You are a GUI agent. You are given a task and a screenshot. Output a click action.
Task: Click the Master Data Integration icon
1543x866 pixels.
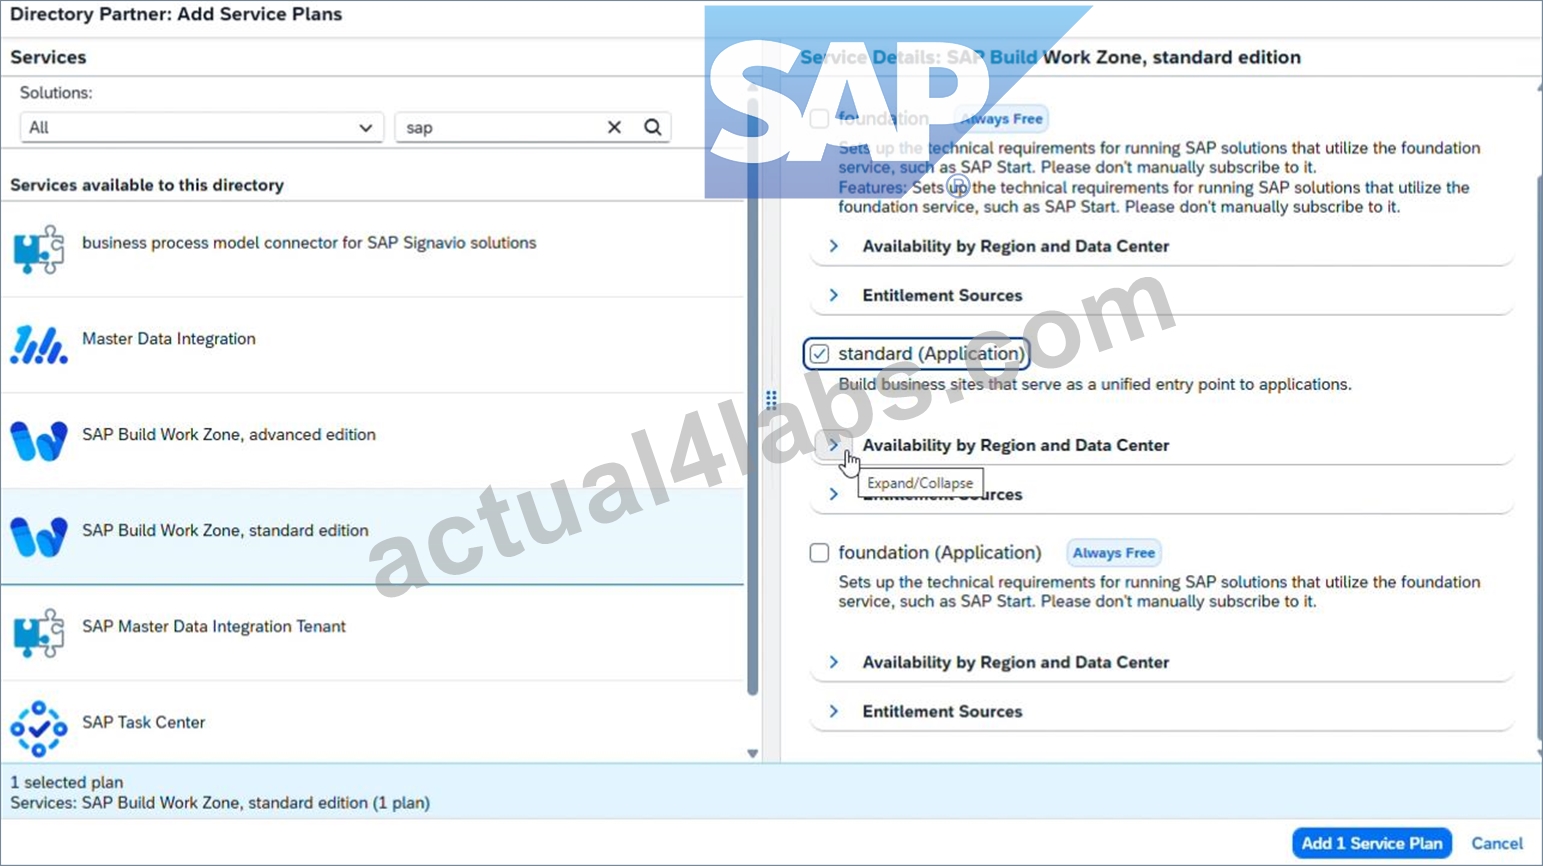coord(39,345)
